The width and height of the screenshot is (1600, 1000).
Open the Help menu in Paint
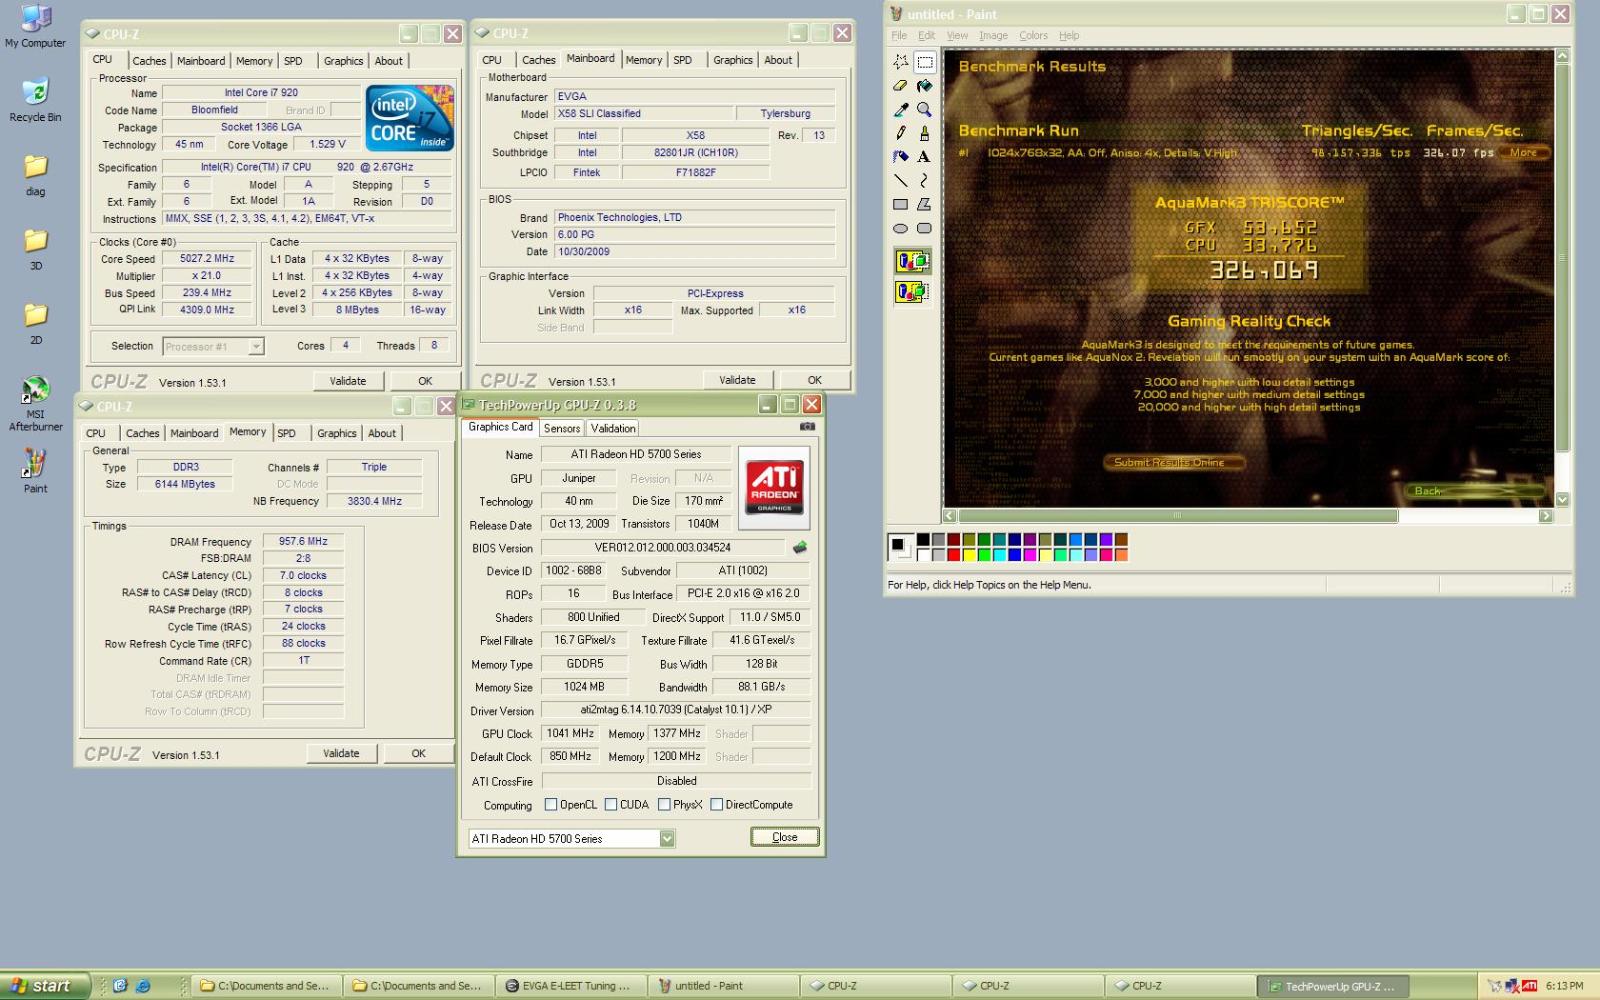click(1069, 35)
